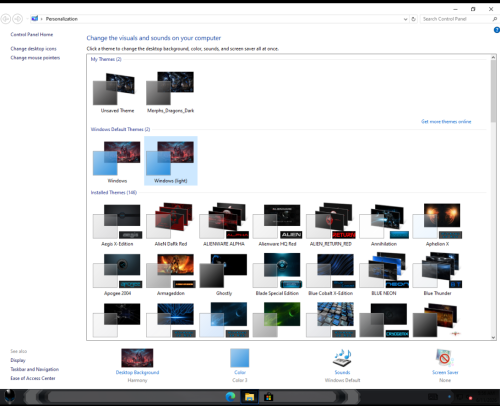Click scrollbar down arrow in themes list
The height and width of the screenshot is (406, 500).
(x=493, y=337)
